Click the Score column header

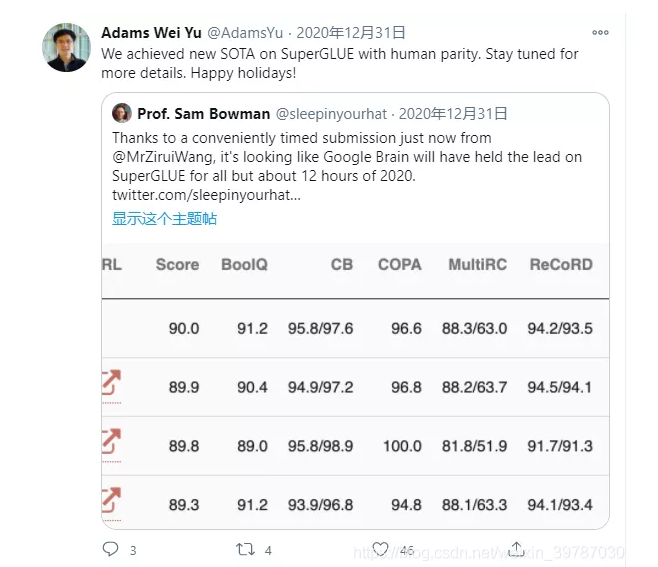pos(178,264)
